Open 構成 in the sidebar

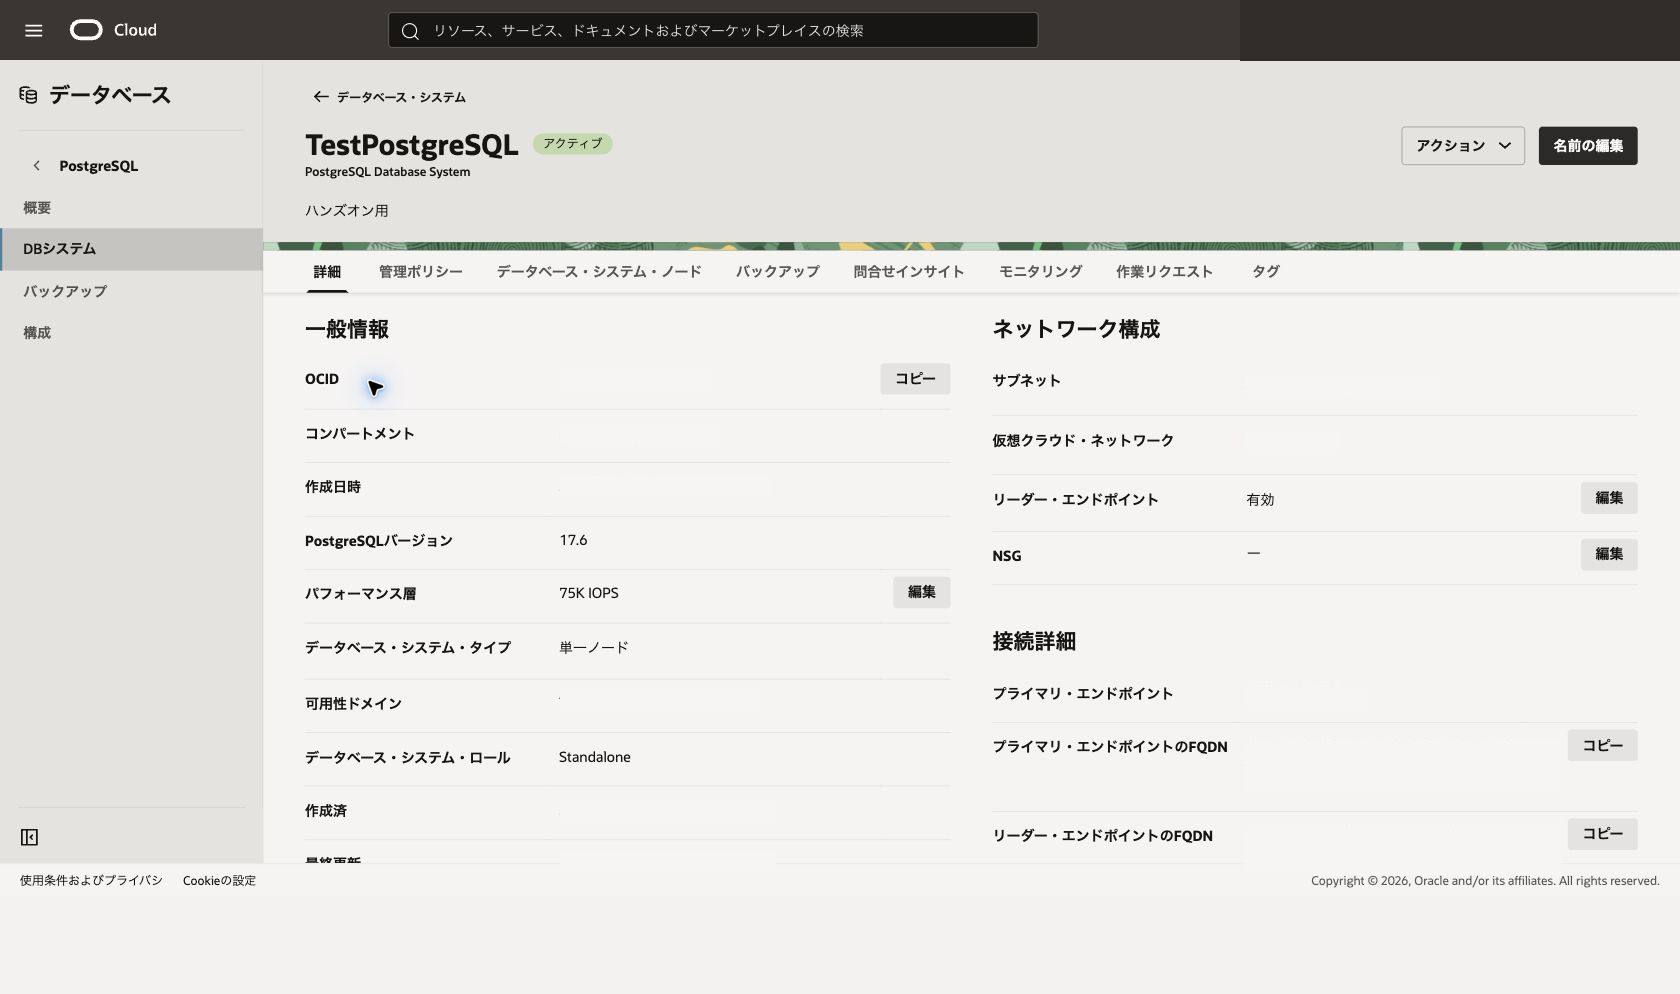tap(37, 333)
